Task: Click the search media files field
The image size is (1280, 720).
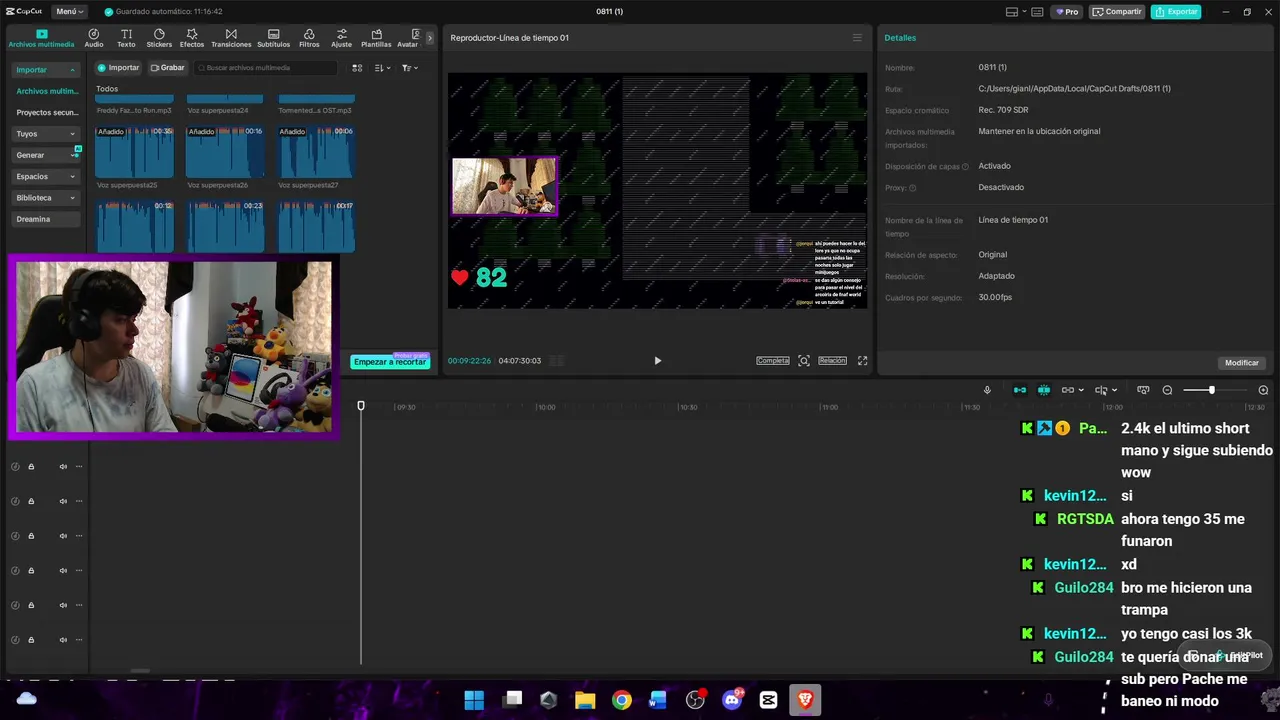Action: click(266, 68)
